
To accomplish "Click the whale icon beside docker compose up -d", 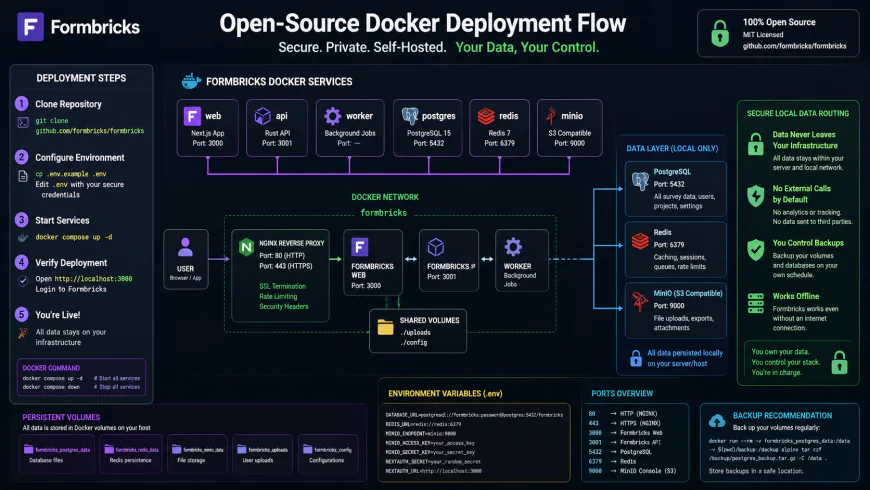I will coord(23,238).
